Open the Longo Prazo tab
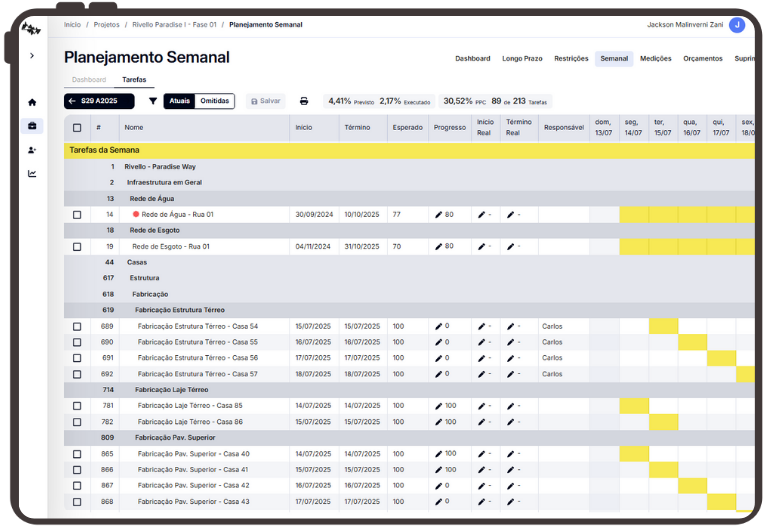 point(522,59)
